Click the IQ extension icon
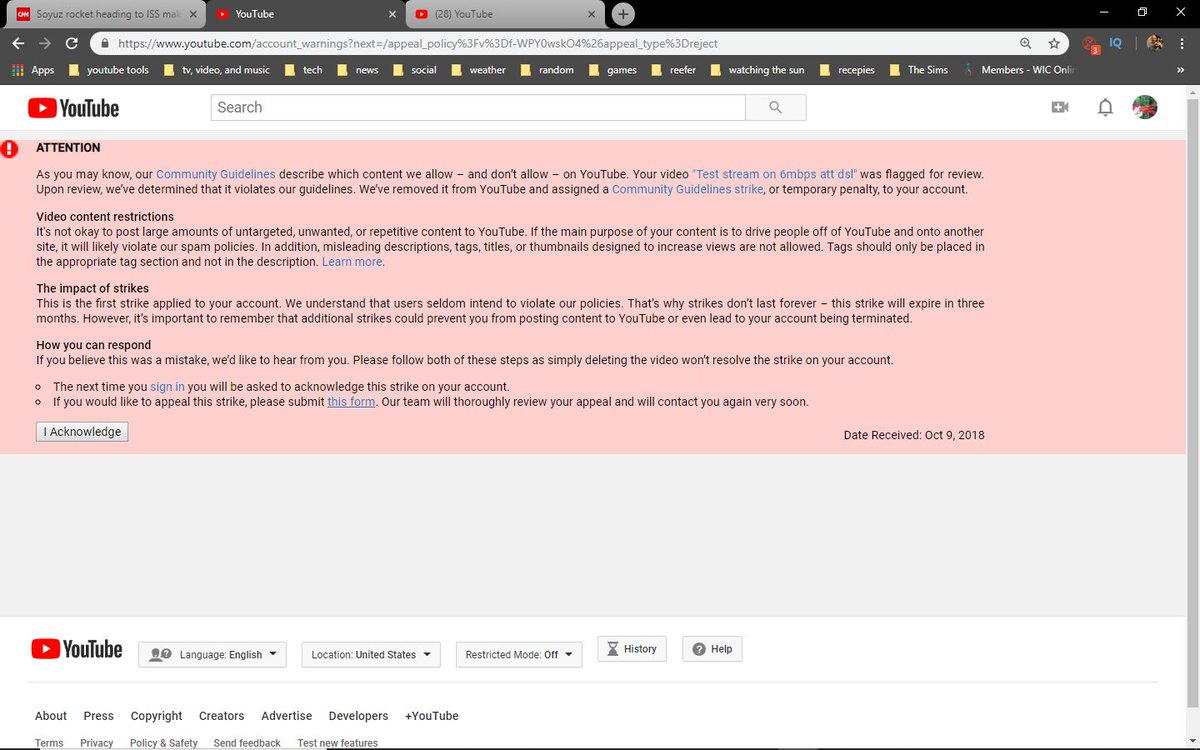This screenshot has width=1200, height=750. click(x=1116, y=43)
